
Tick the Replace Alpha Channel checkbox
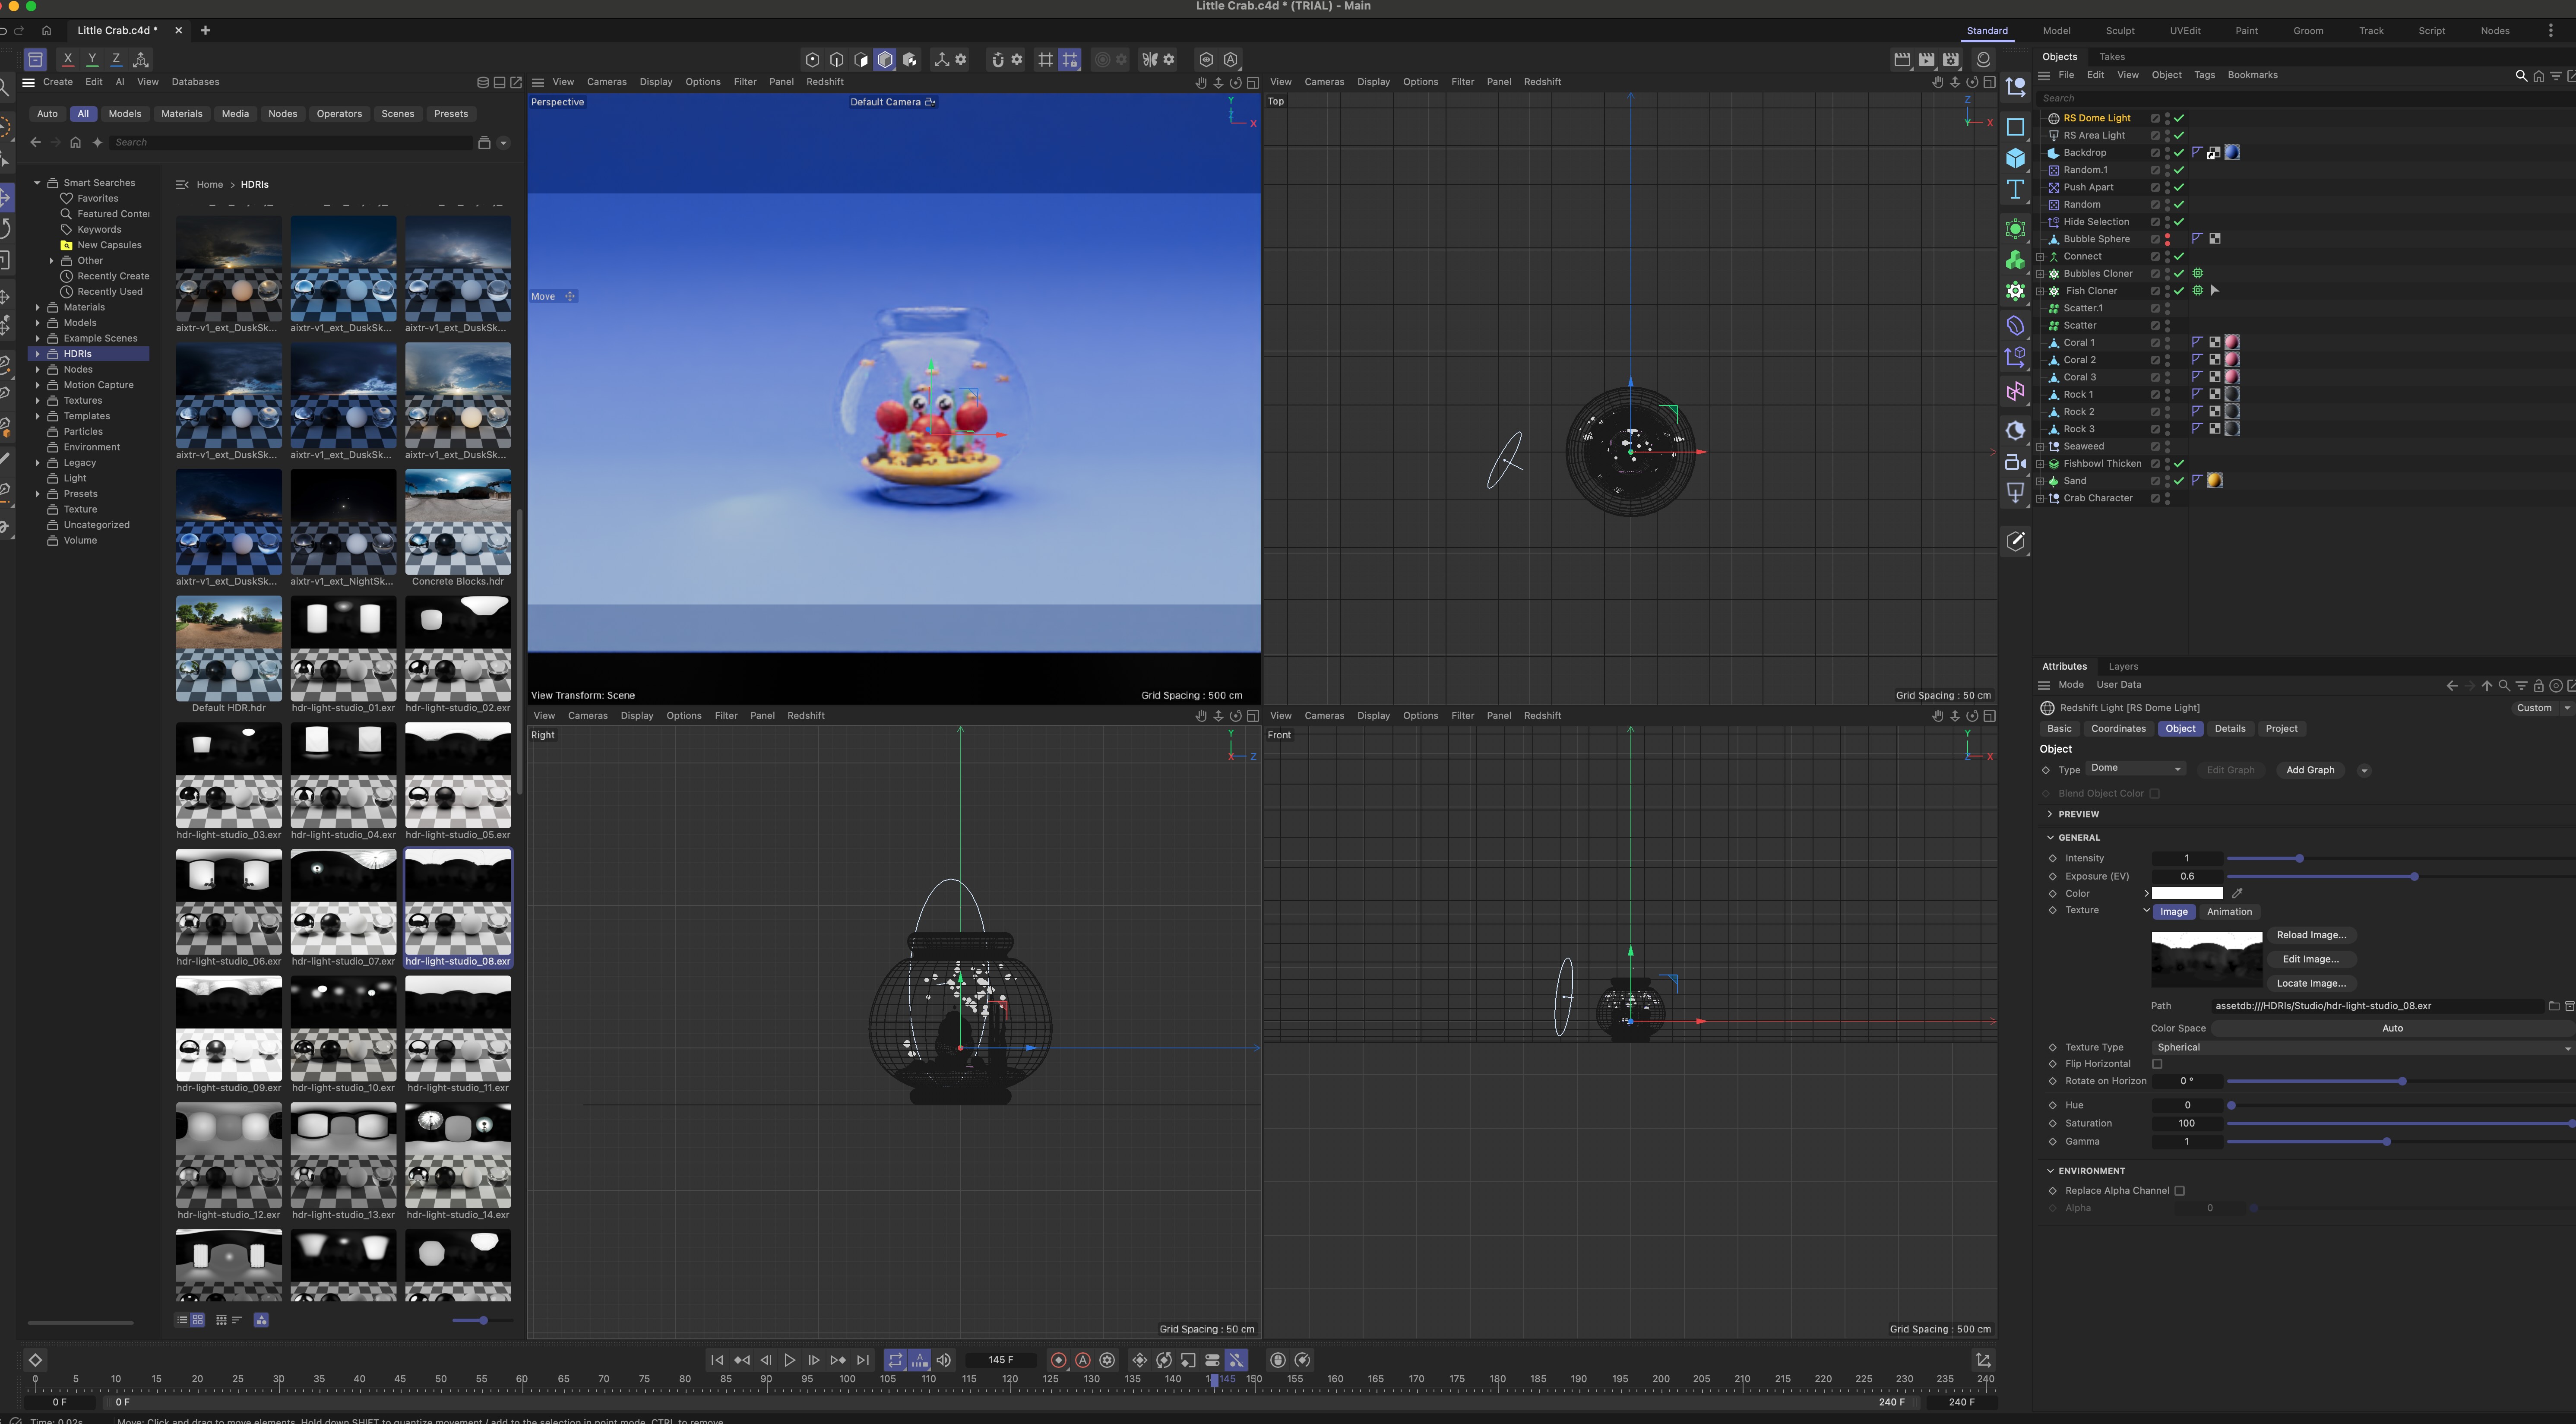coord(2180,1191)
